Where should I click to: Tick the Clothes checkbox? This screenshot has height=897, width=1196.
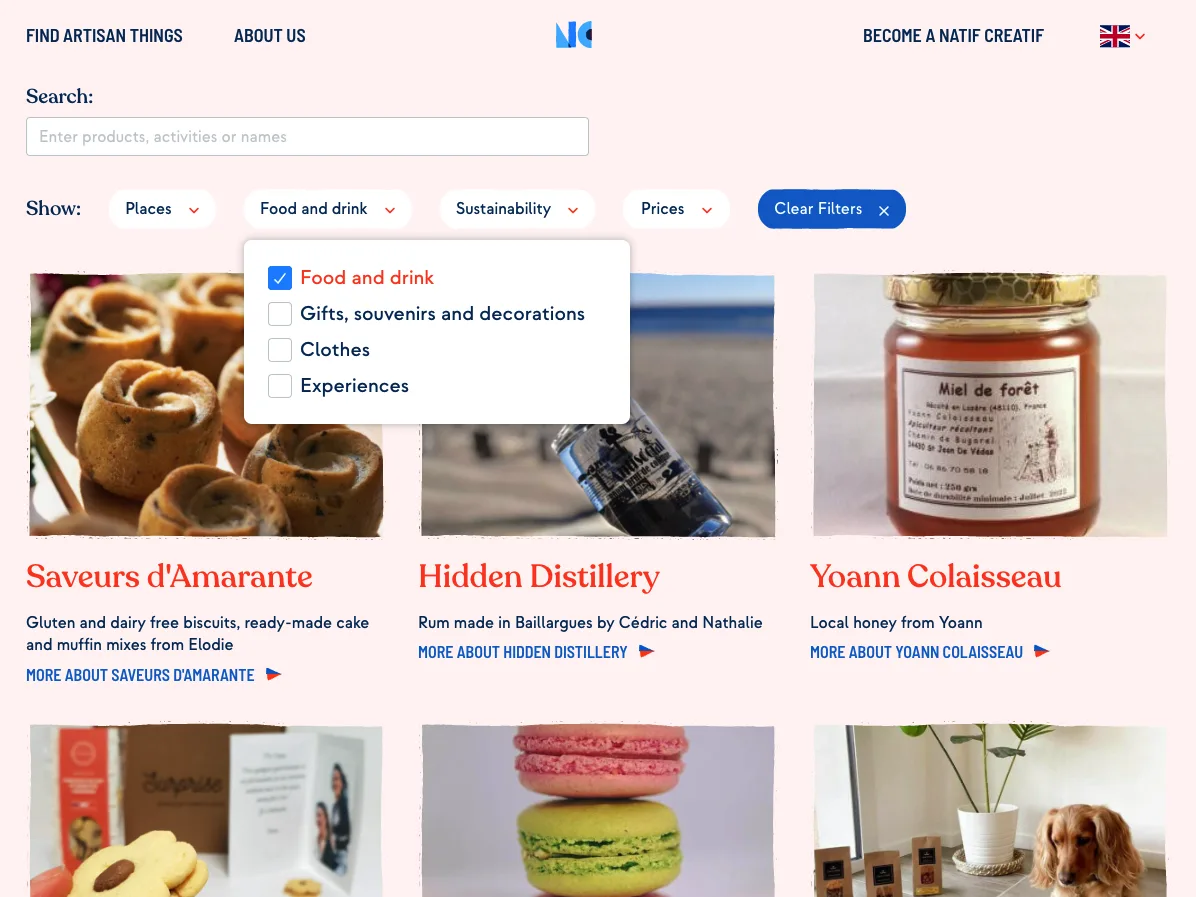[x=280, y=349]
